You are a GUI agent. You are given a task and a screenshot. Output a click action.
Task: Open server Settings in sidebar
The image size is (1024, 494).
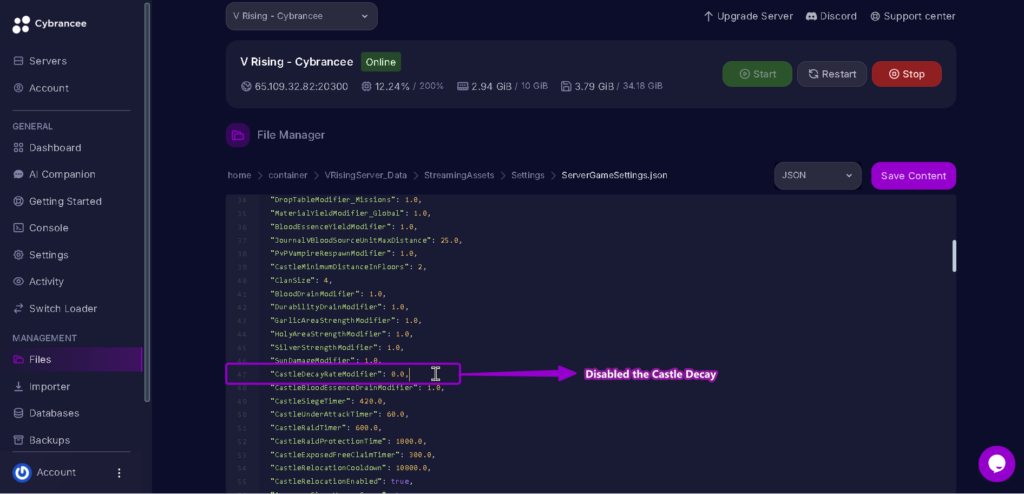point(40,255)
